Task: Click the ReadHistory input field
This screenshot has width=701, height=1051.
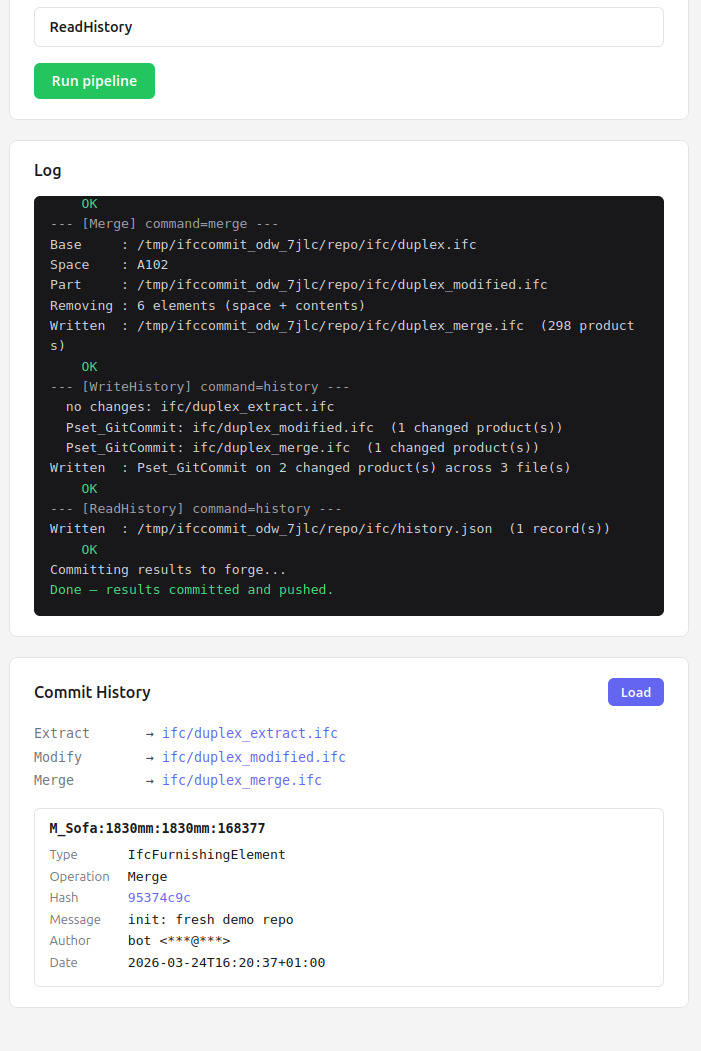Action: [348, 27]
